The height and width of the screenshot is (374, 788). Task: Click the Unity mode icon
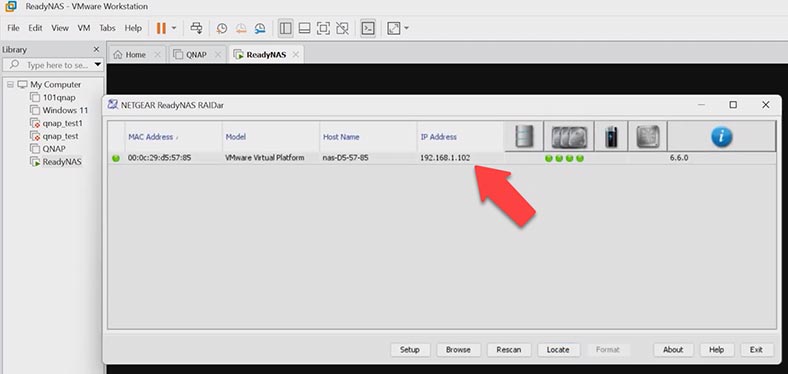[342, 28]
